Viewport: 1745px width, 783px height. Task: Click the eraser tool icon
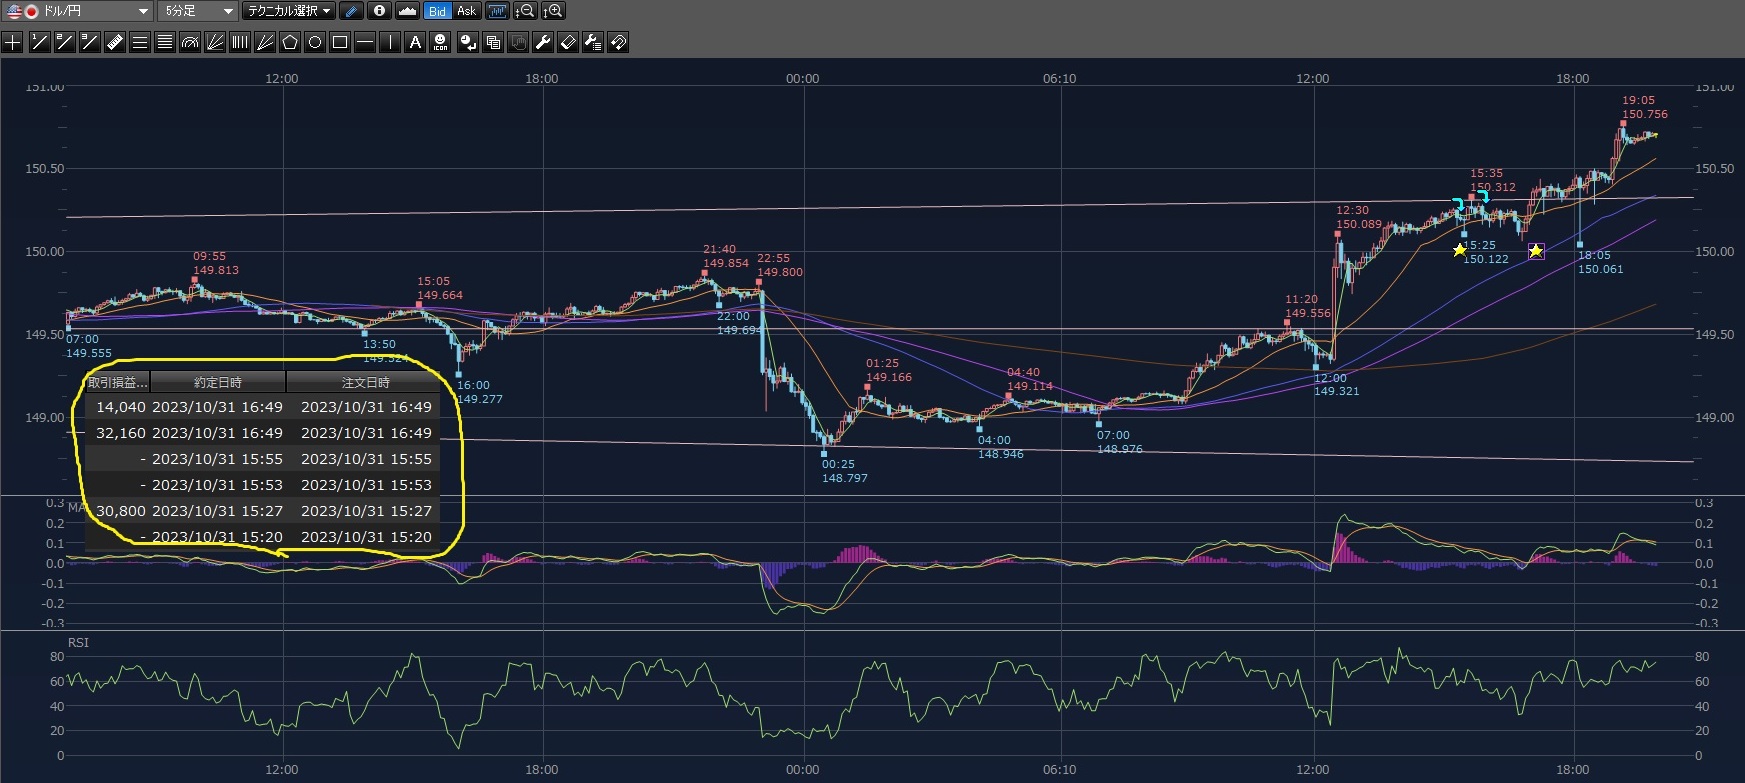point(568,42)
